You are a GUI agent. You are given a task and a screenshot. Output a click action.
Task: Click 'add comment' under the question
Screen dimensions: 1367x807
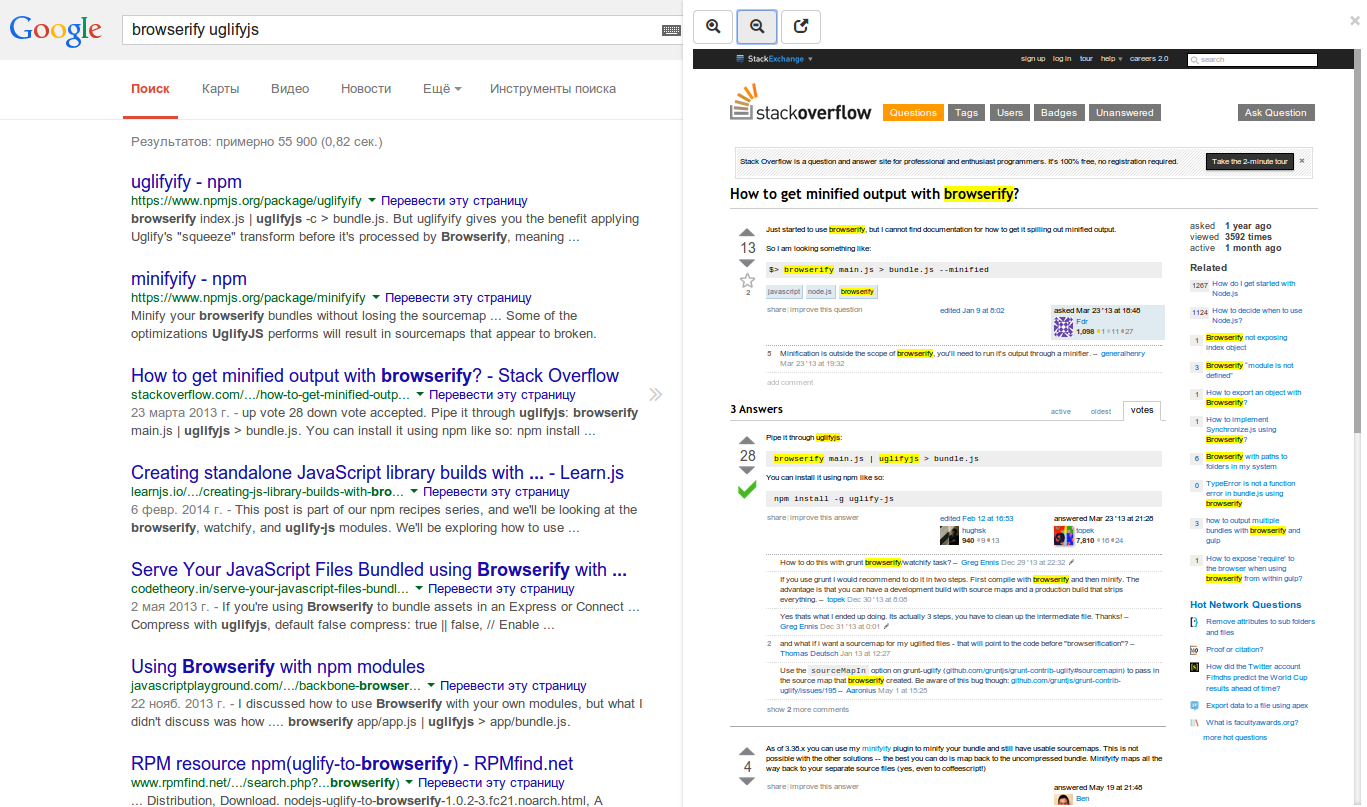(790, 383)
